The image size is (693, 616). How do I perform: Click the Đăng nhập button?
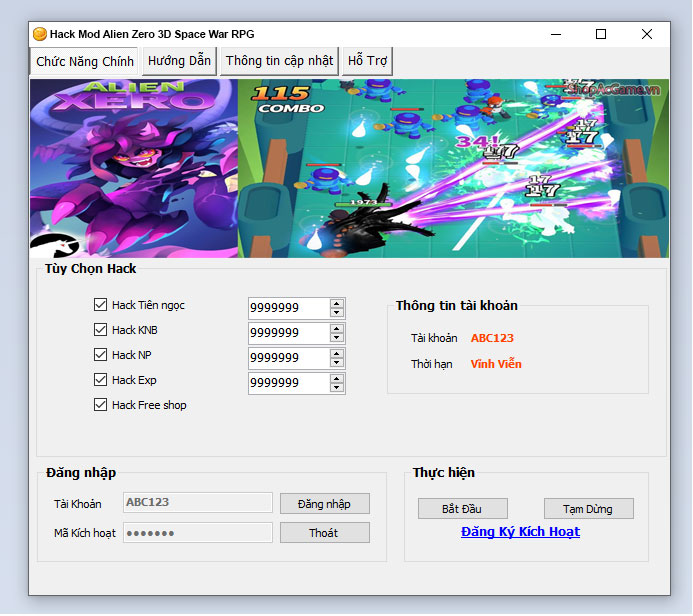click(324, 504)
